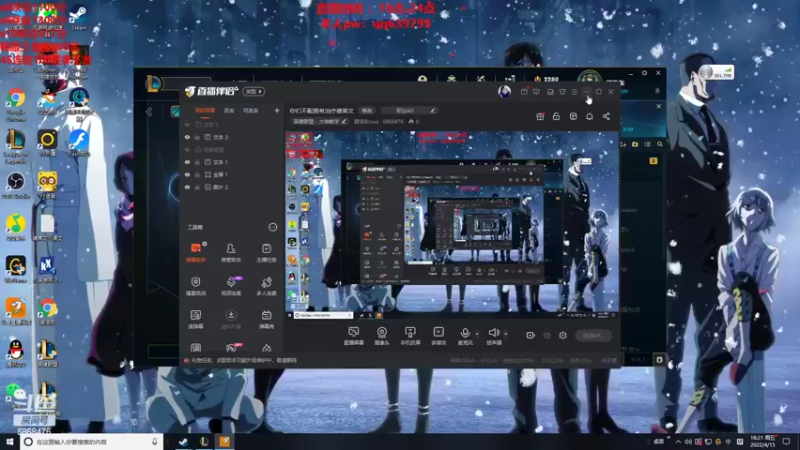Click the gift box icon with red dot
This screenshot has height=450, width=800.
click(540, 116)
